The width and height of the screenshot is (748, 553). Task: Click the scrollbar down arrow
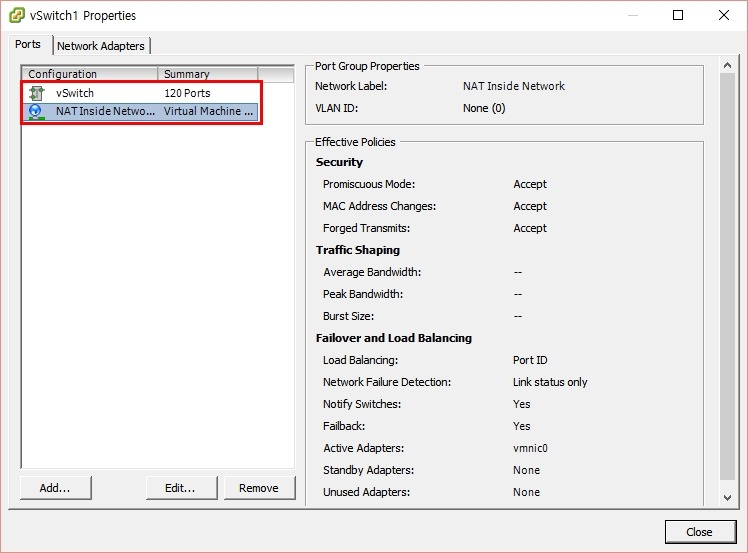pyautogui.click(x=727, y=497)
